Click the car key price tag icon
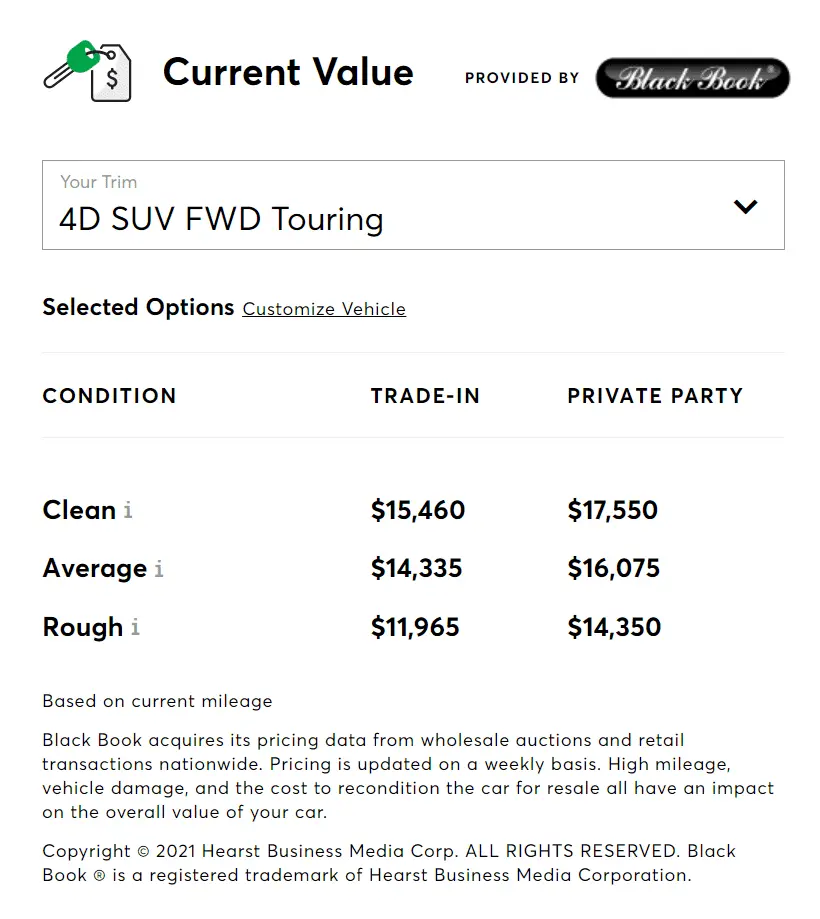This screenshot has height=919, width=820. pyautogui.click(x=88, y=72)
